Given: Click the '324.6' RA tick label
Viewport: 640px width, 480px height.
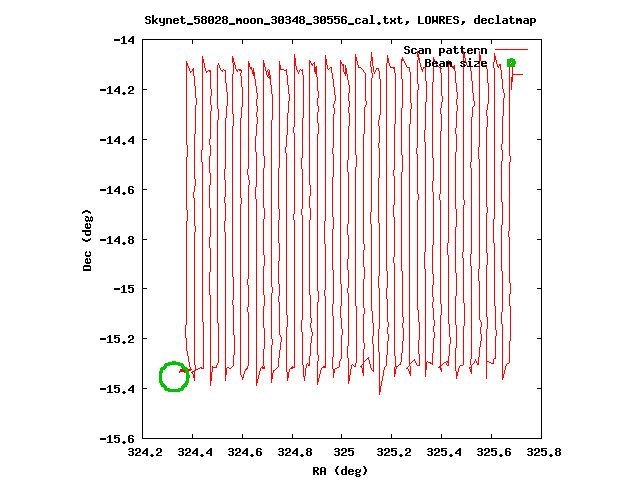Looking at the screenshot, I should 244,452.
